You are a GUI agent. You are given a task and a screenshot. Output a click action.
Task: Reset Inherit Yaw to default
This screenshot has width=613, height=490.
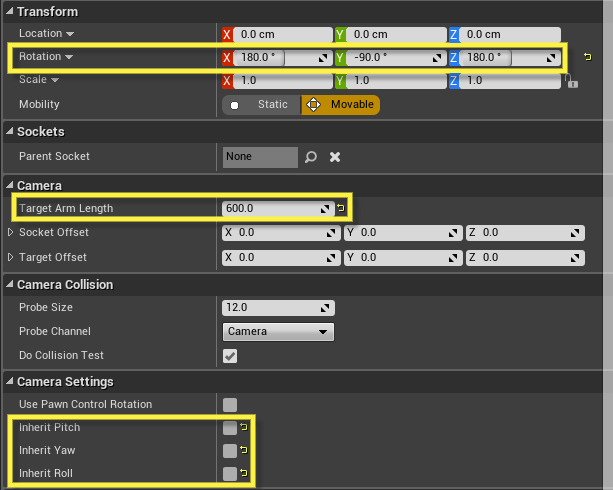(x=244, y=451)
